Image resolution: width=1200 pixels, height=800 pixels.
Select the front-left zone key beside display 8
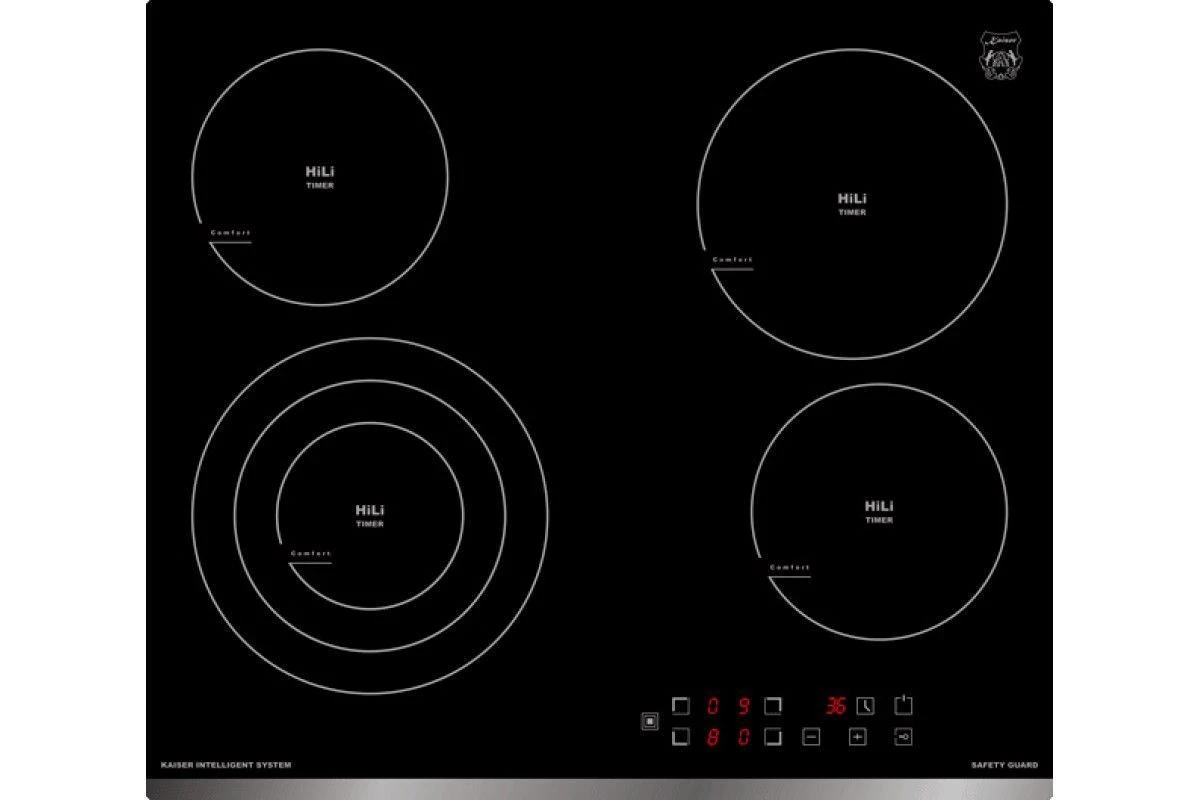click(x=681, y=738)
